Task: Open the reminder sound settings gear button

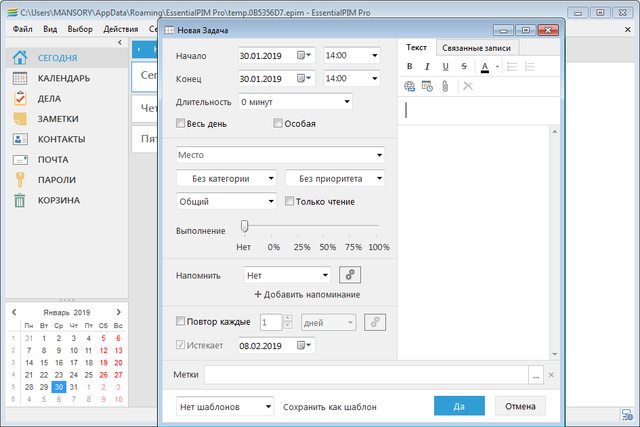Action: click(348, 275)
